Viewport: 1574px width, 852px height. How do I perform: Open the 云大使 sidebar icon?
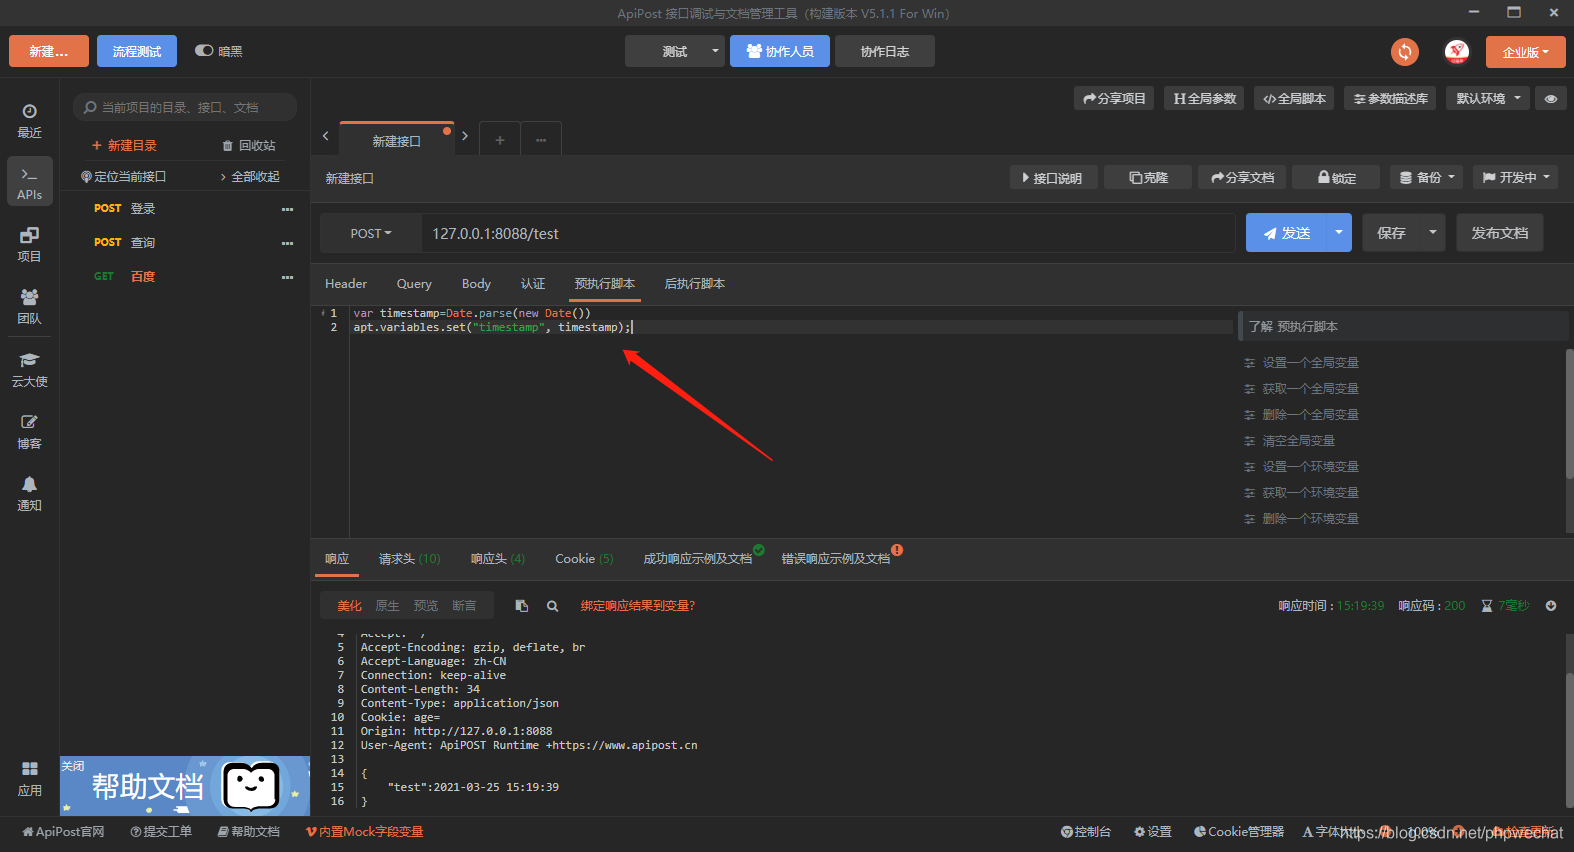click(x=29, y=369)
